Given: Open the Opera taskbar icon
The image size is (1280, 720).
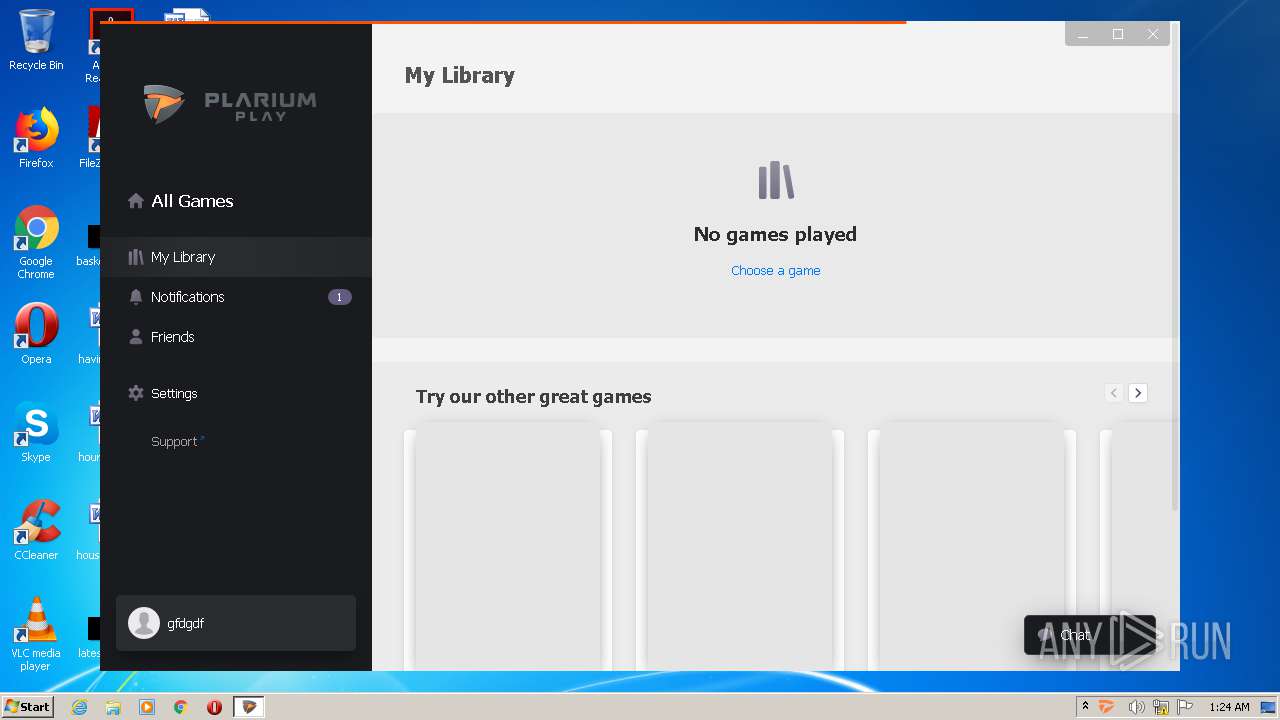Looking at the screenshot, I should coord(214,706).
